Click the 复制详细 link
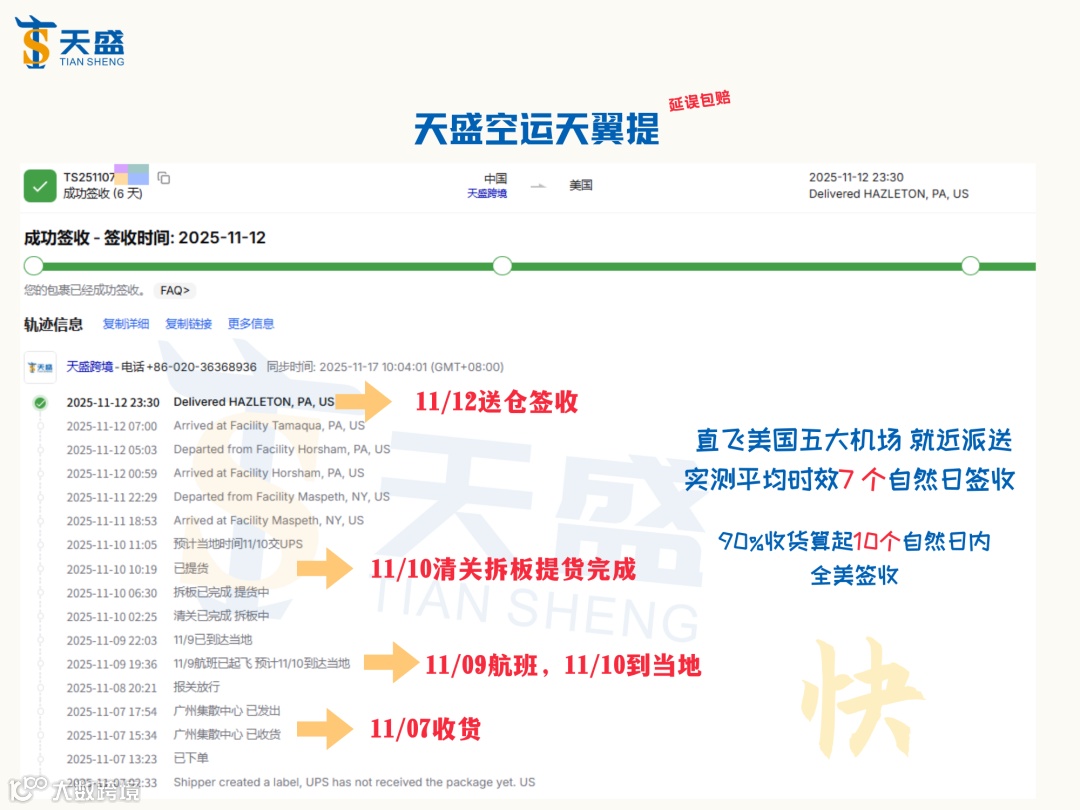1080x810 pixels. [x=126, y=324]
